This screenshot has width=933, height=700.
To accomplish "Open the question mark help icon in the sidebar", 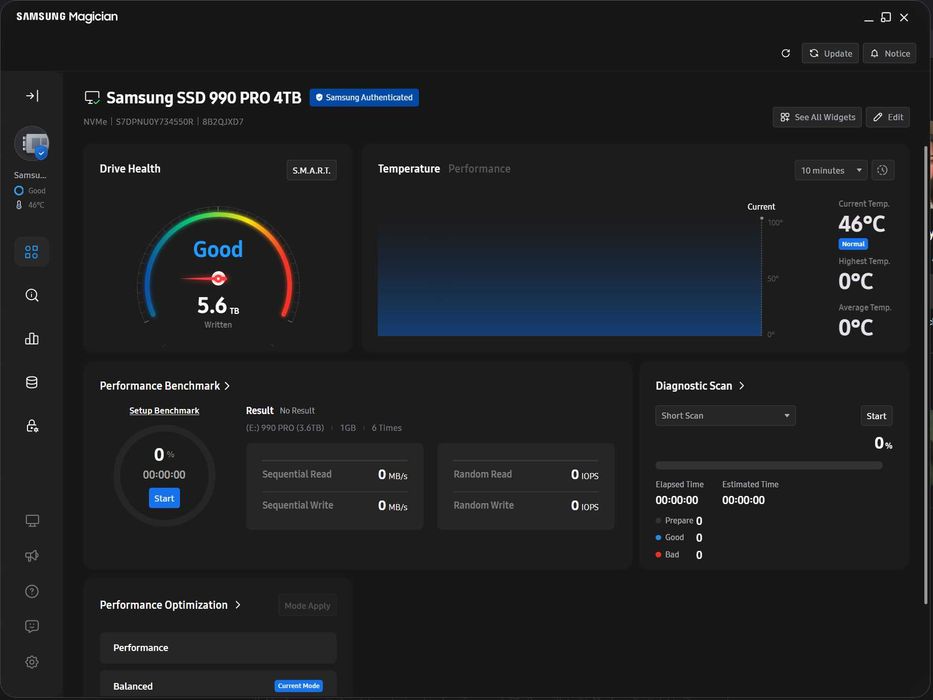I will coord(32,591).
